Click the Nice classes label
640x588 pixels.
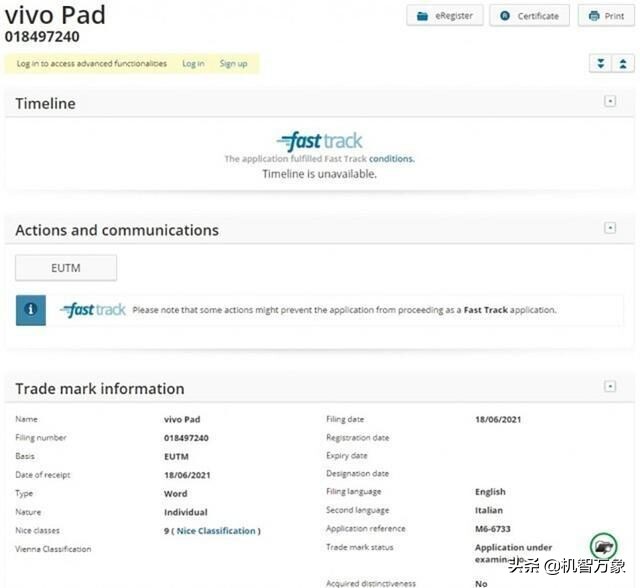point(38,530)
